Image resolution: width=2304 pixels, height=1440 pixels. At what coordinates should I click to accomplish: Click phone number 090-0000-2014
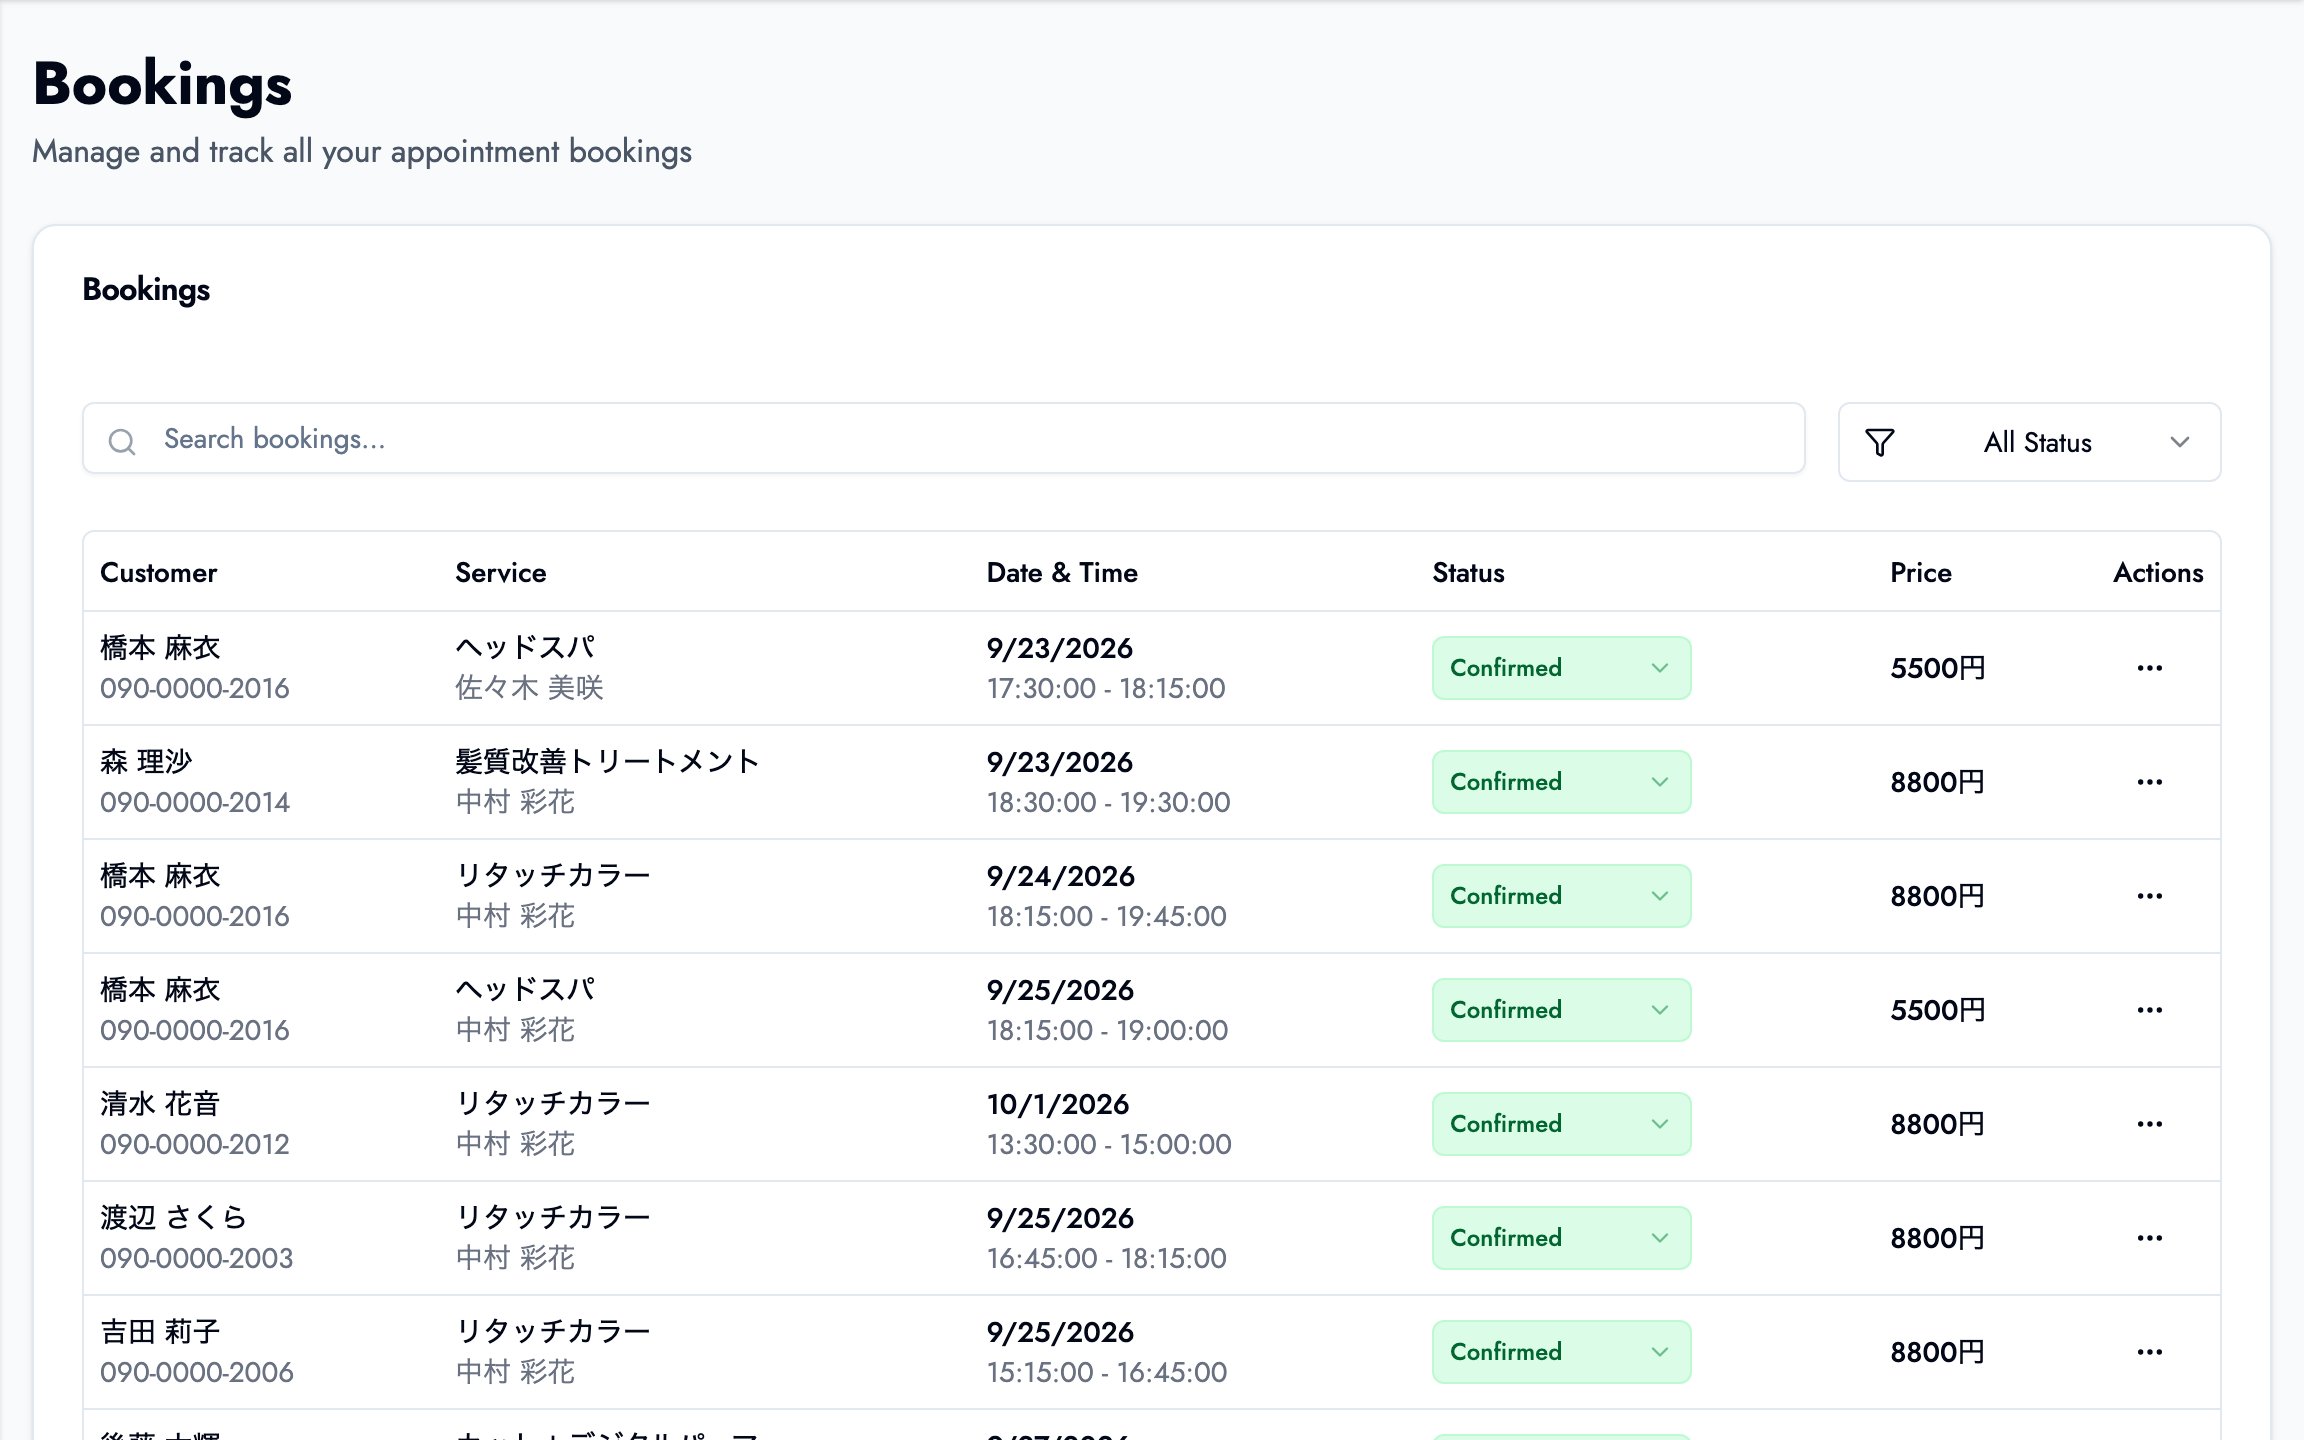195,802
